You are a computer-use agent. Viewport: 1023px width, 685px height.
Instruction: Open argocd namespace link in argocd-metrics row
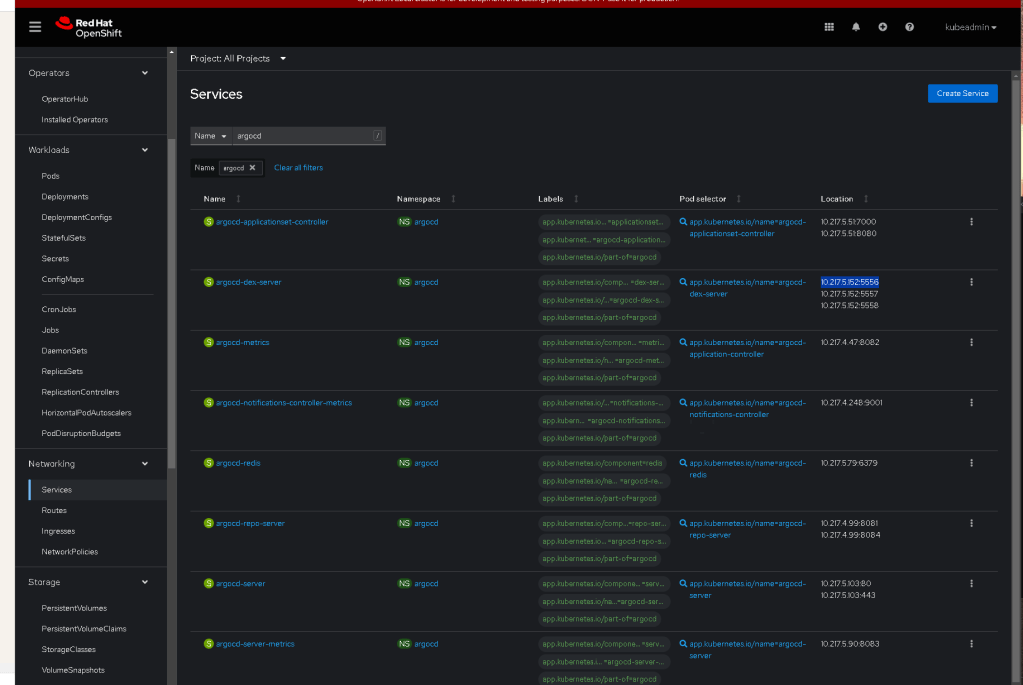tap(426, 342)
